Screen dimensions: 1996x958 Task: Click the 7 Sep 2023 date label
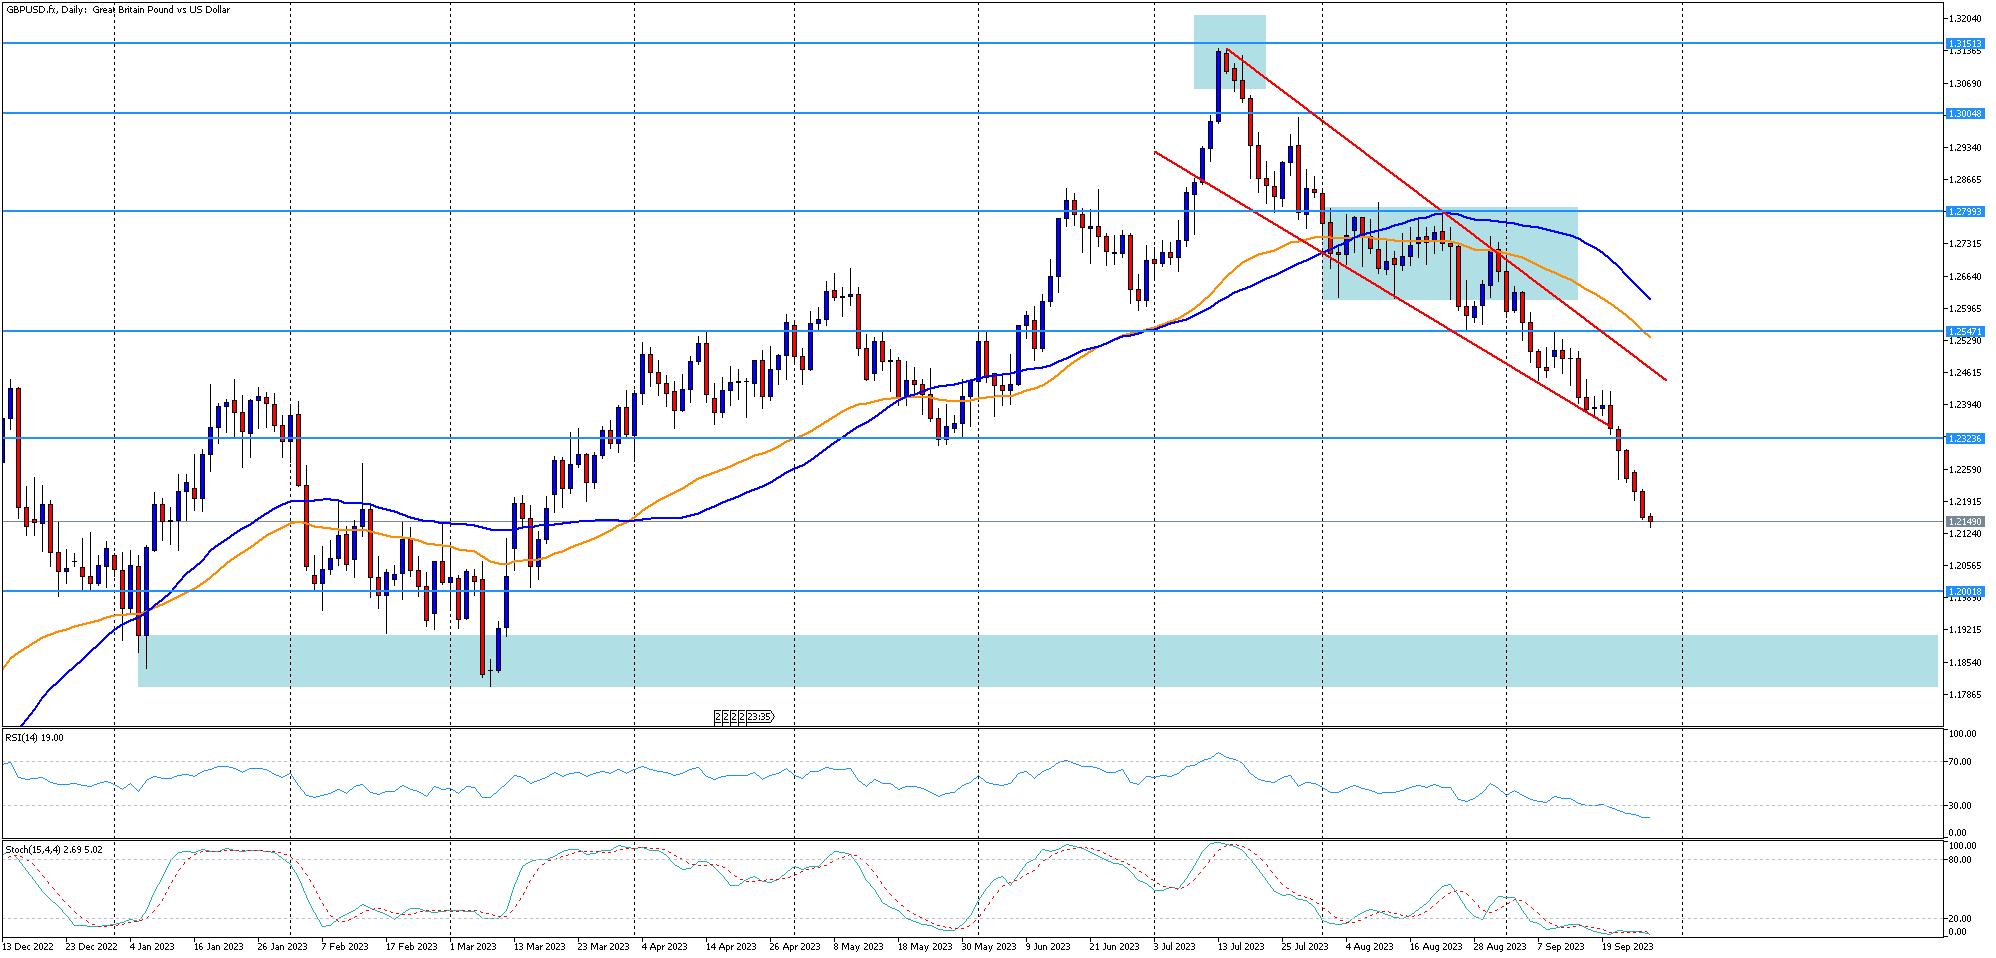pyautogui.click(x=1561, y=947)
